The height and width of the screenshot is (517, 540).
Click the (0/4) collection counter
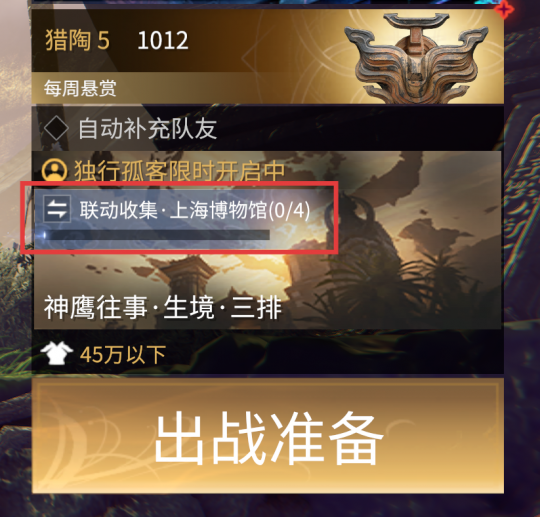tap(289, 210)
